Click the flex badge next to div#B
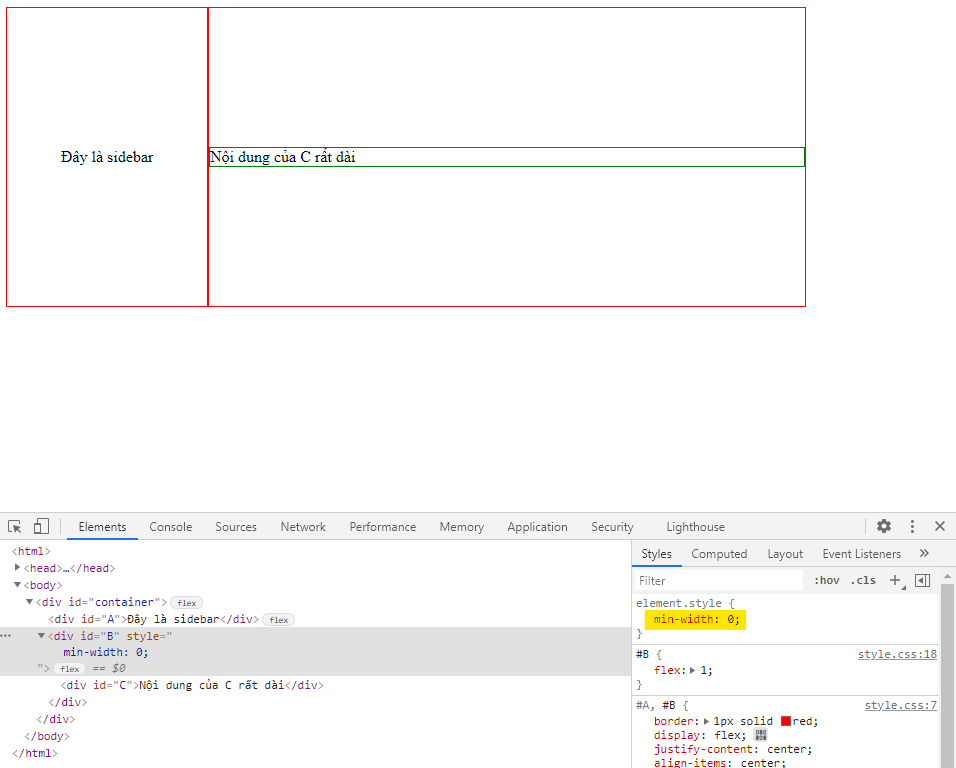 (70, 669)
